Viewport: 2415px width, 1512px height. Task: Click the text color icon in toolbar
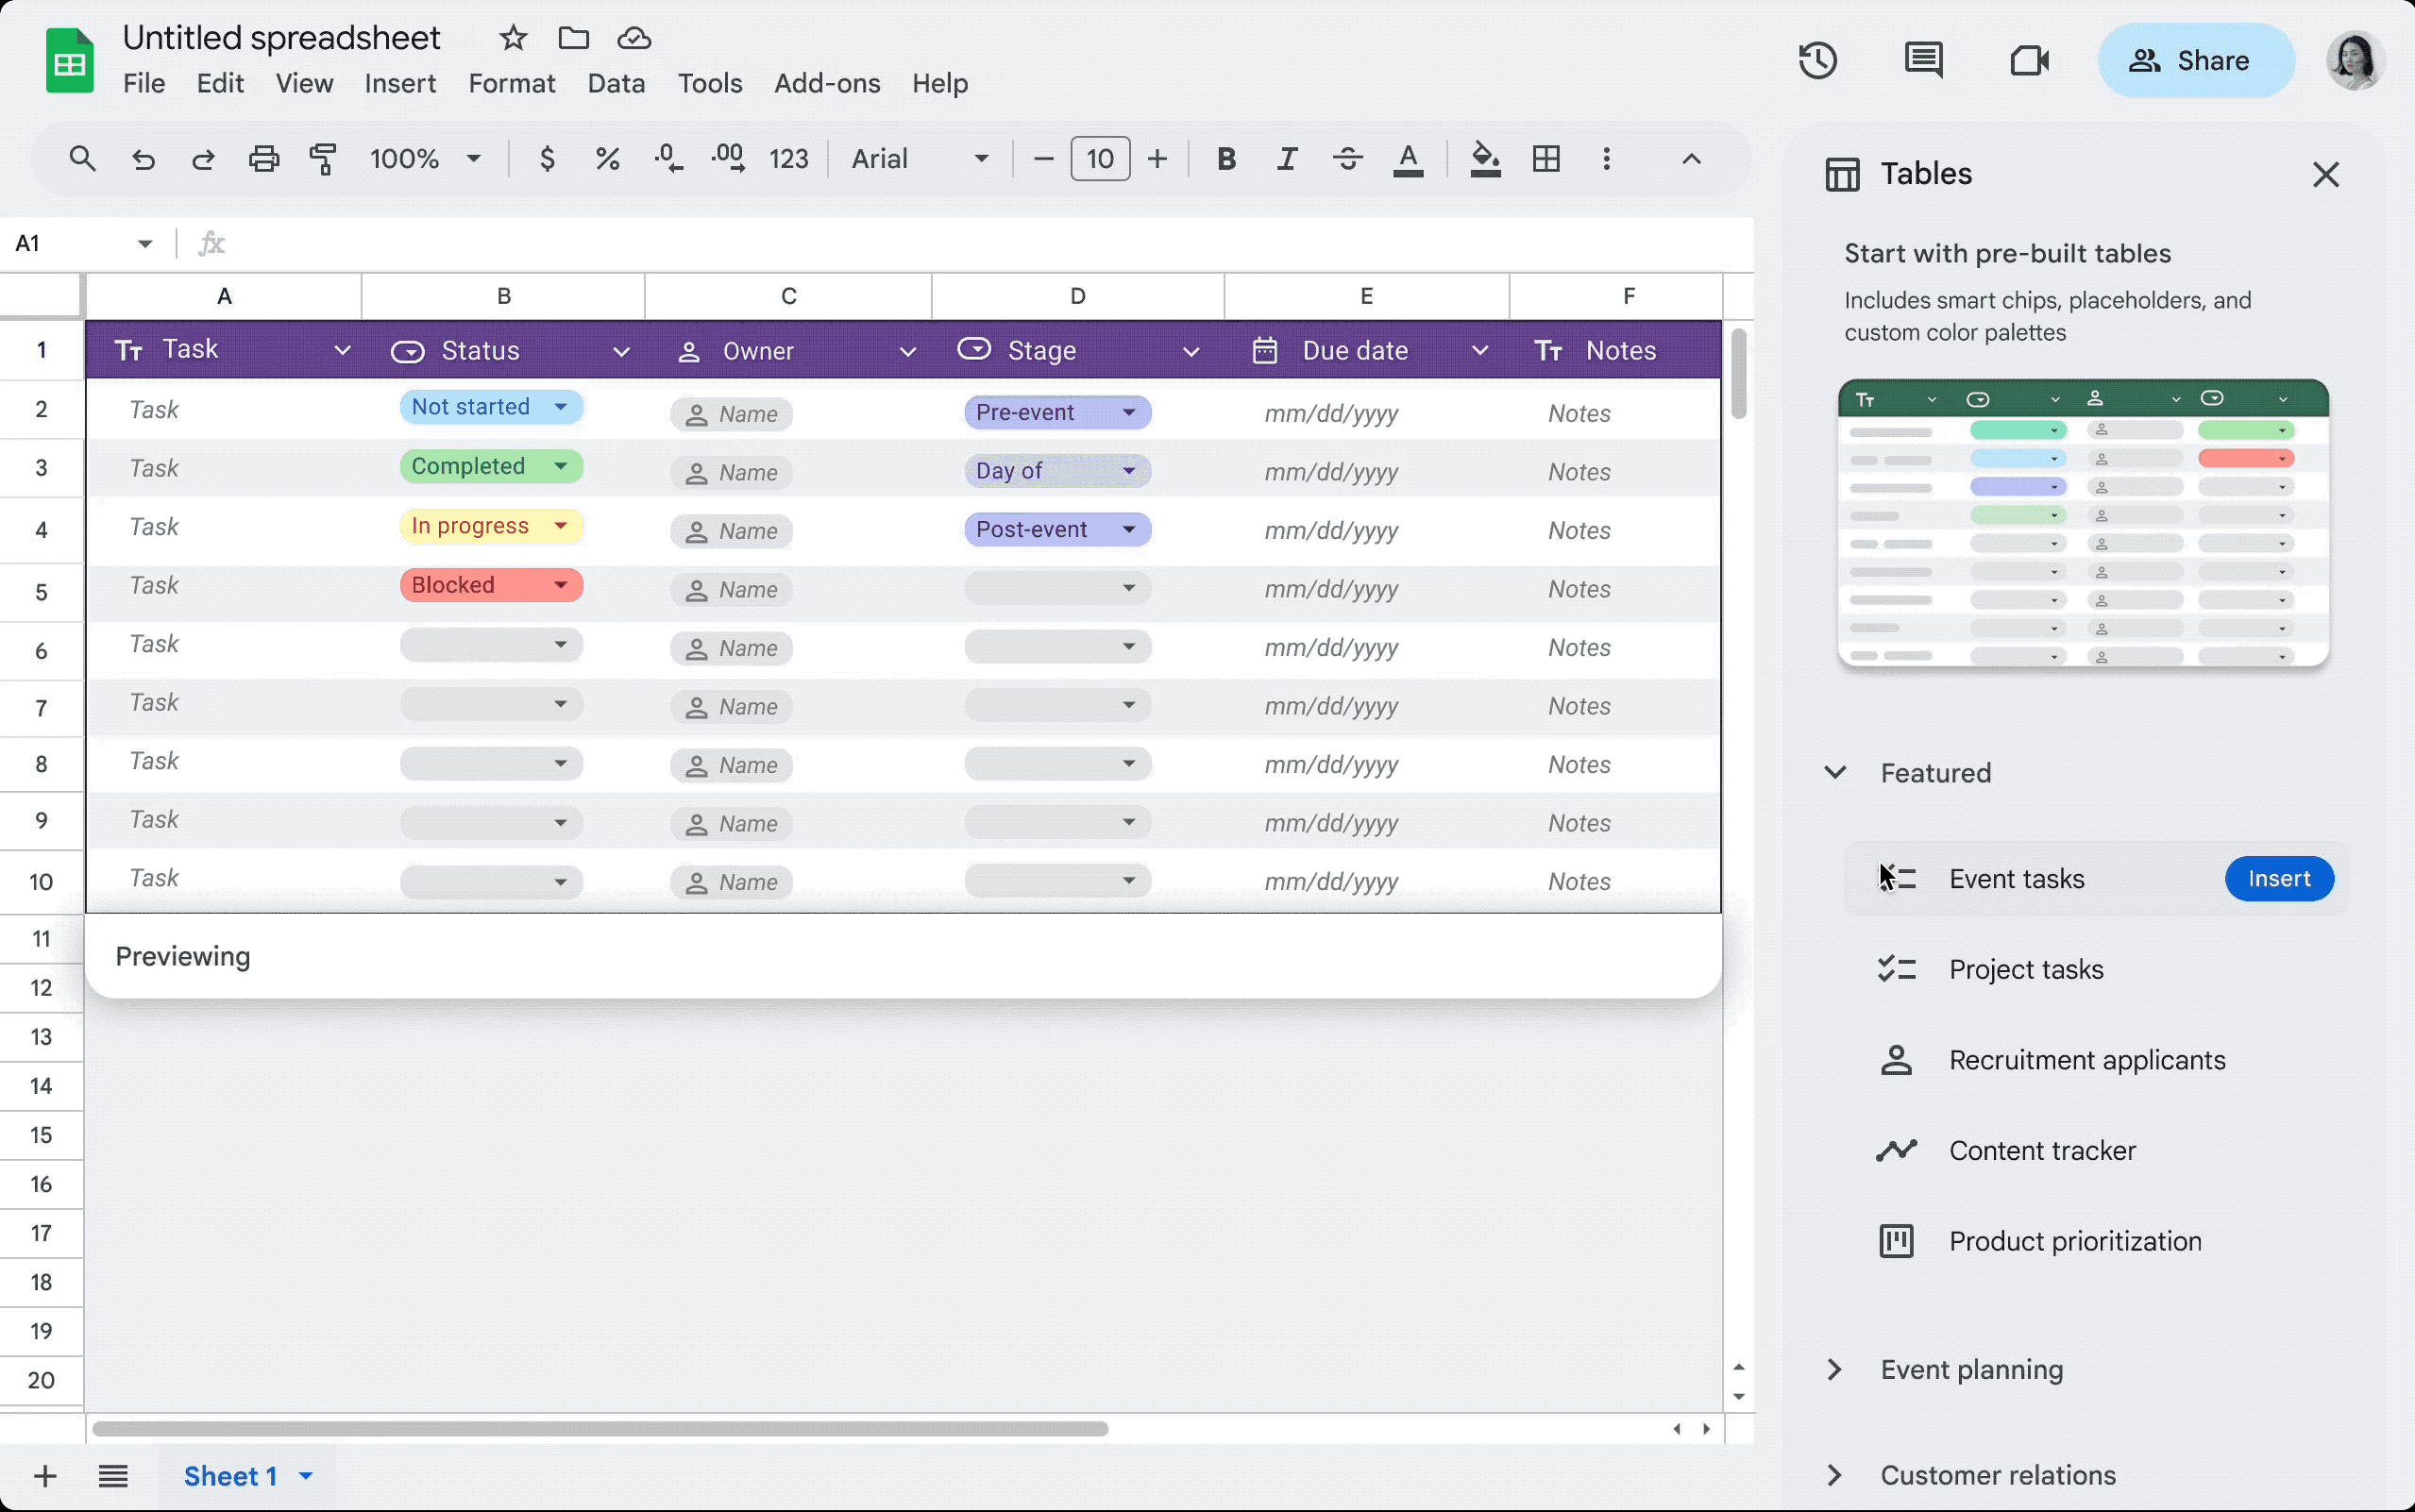pos(1408,159)
